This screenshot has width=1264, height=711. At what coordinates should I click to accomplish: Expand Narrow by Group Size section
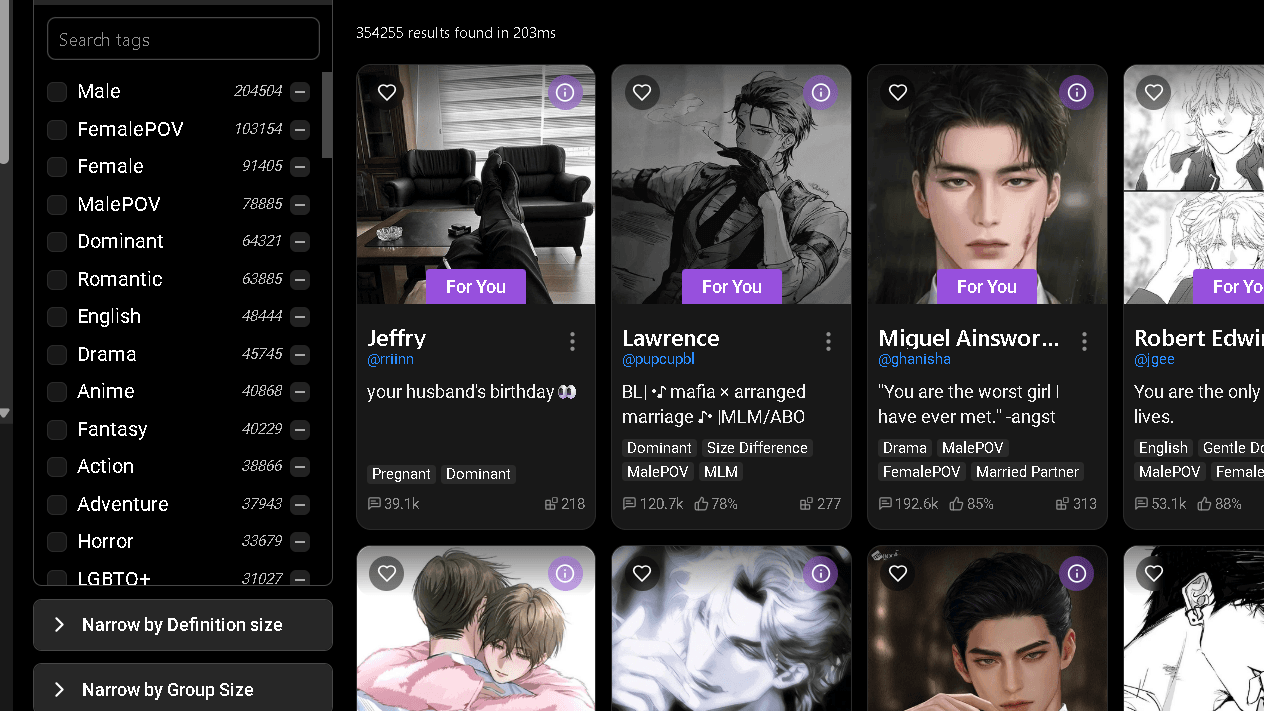tap(183, 688)
